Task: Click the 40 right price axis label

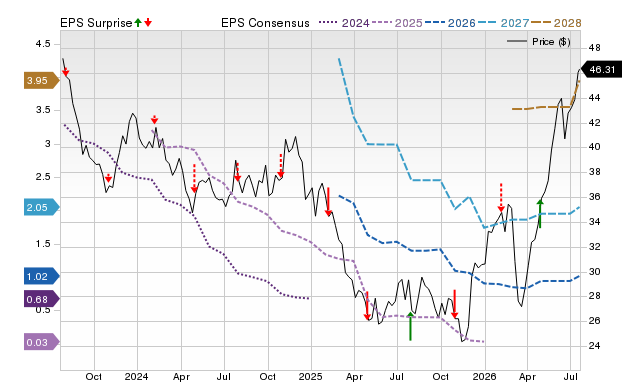Action: 595,147
